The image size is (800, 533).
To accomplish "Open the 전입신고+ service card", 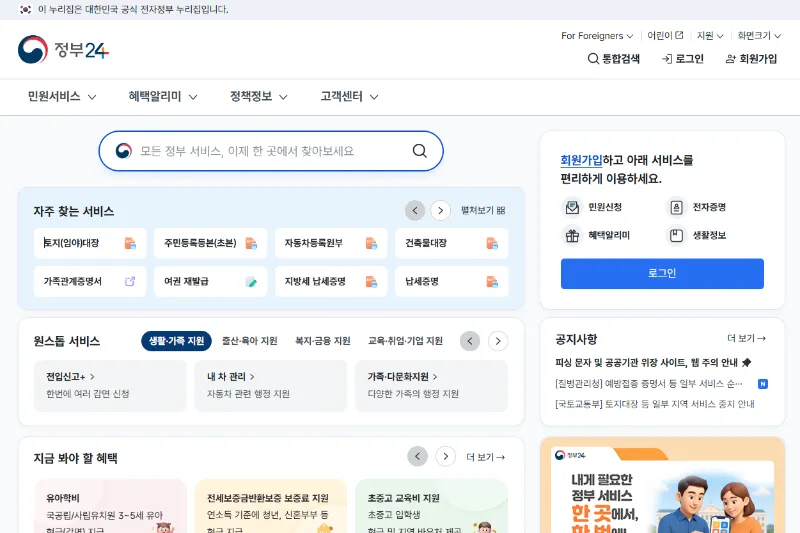I will pos(110,386).
